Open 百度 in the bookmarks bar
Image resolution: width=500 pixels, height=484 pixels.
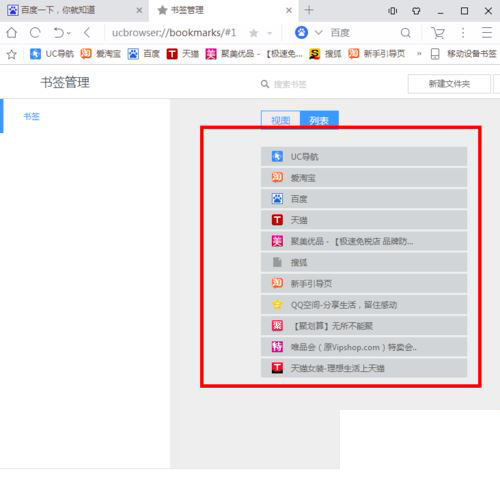coord(144,54)
